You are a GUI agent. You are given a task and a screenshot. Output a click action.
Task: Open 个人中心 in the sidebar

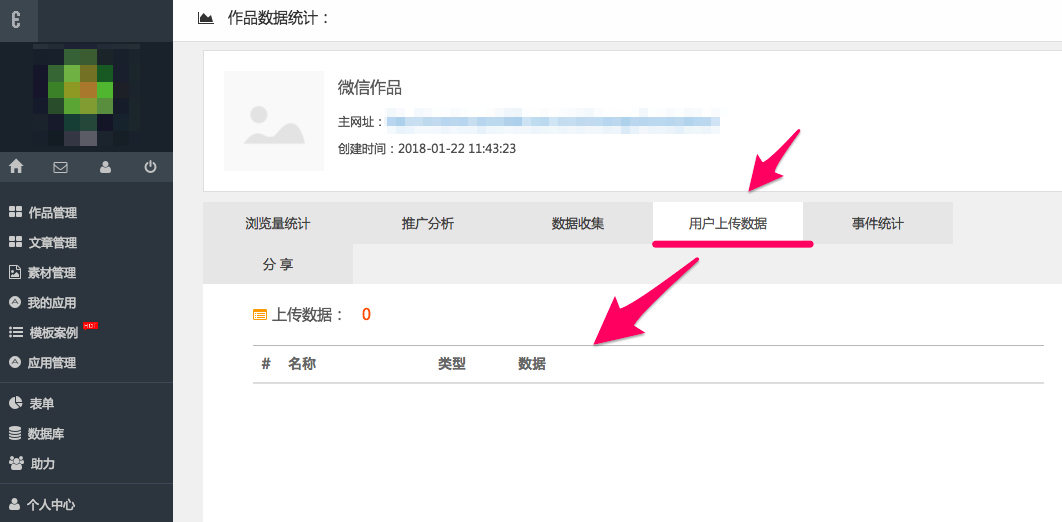[50, 505]
